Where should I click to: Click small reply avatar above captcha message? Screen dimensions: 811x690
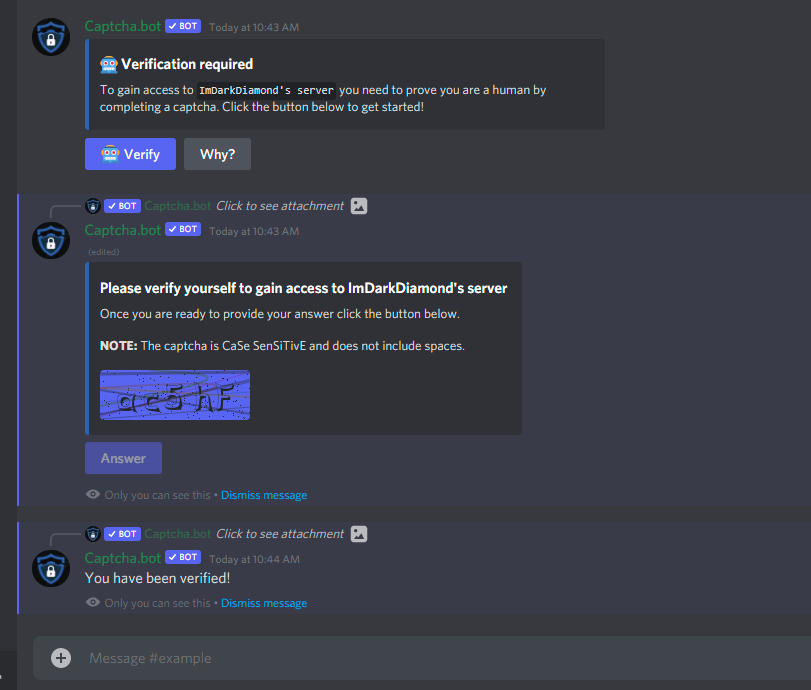(x=93, y=206)
